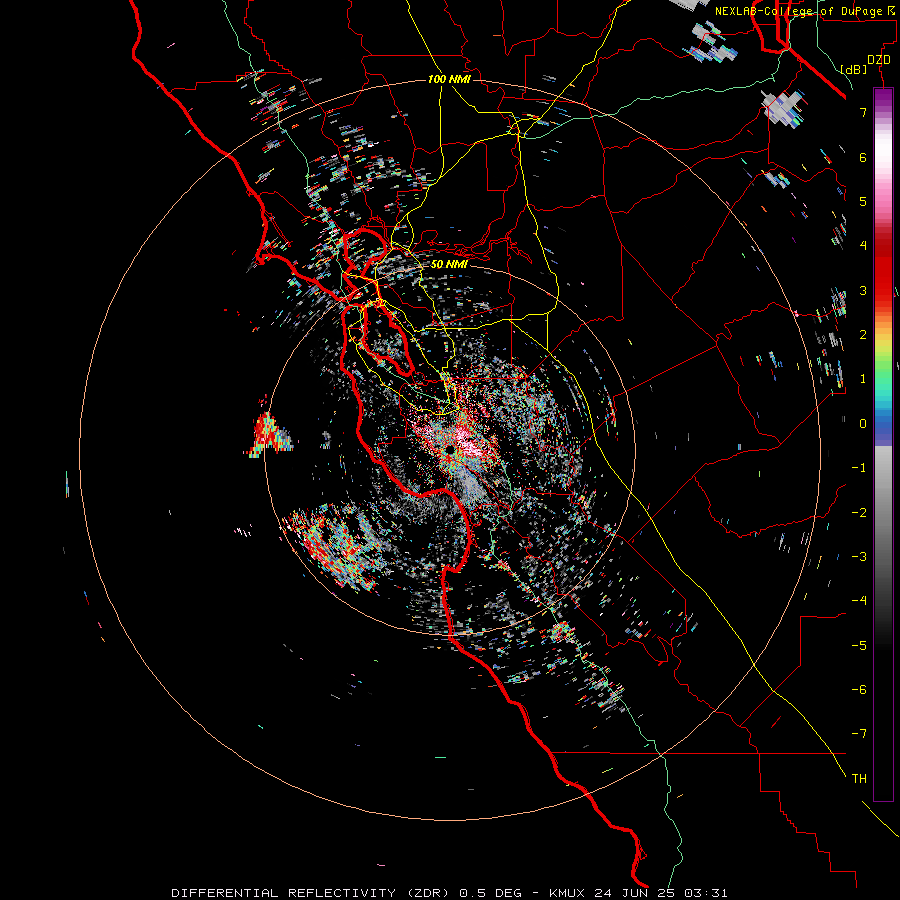Screen dimensions: 900x900
Task: Click the "TH" threshold label on the scale
Action: pos(859,779)
